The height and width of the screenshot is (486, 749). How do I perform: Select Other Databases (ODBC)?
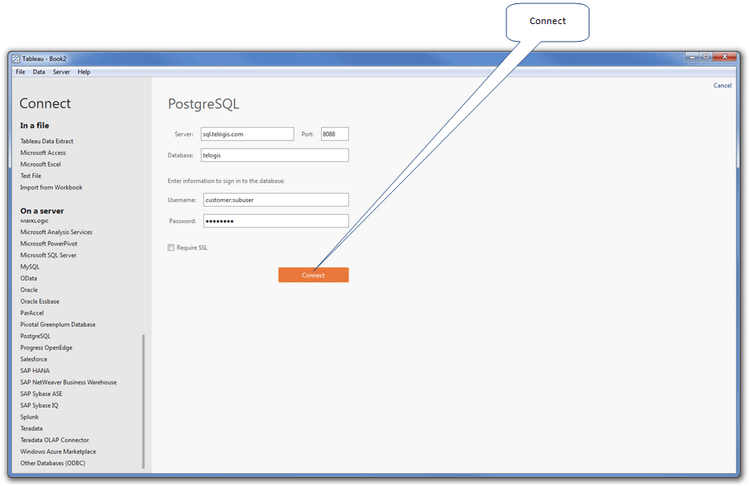point(53,463)
